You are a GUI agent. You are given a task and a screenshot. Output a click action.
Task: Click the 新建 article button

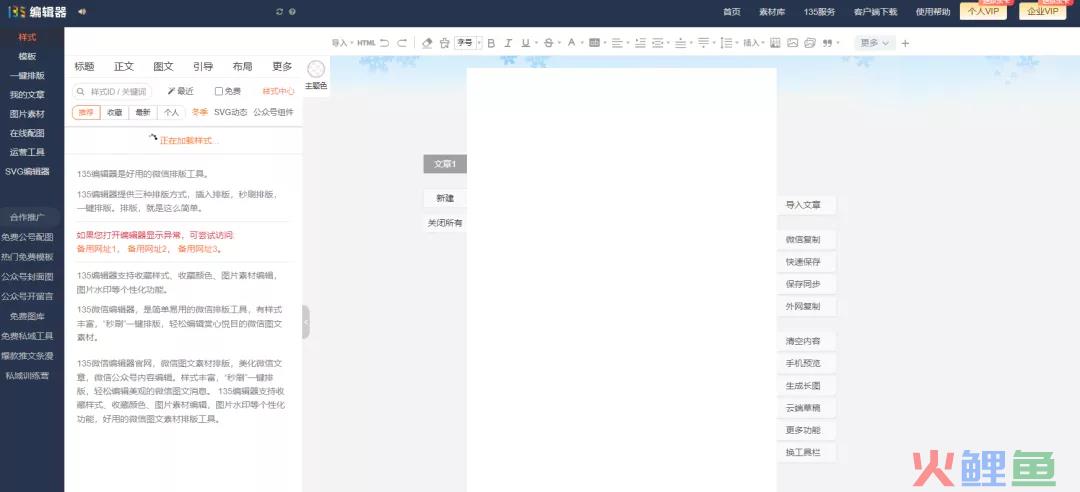(x=445, y=198)
